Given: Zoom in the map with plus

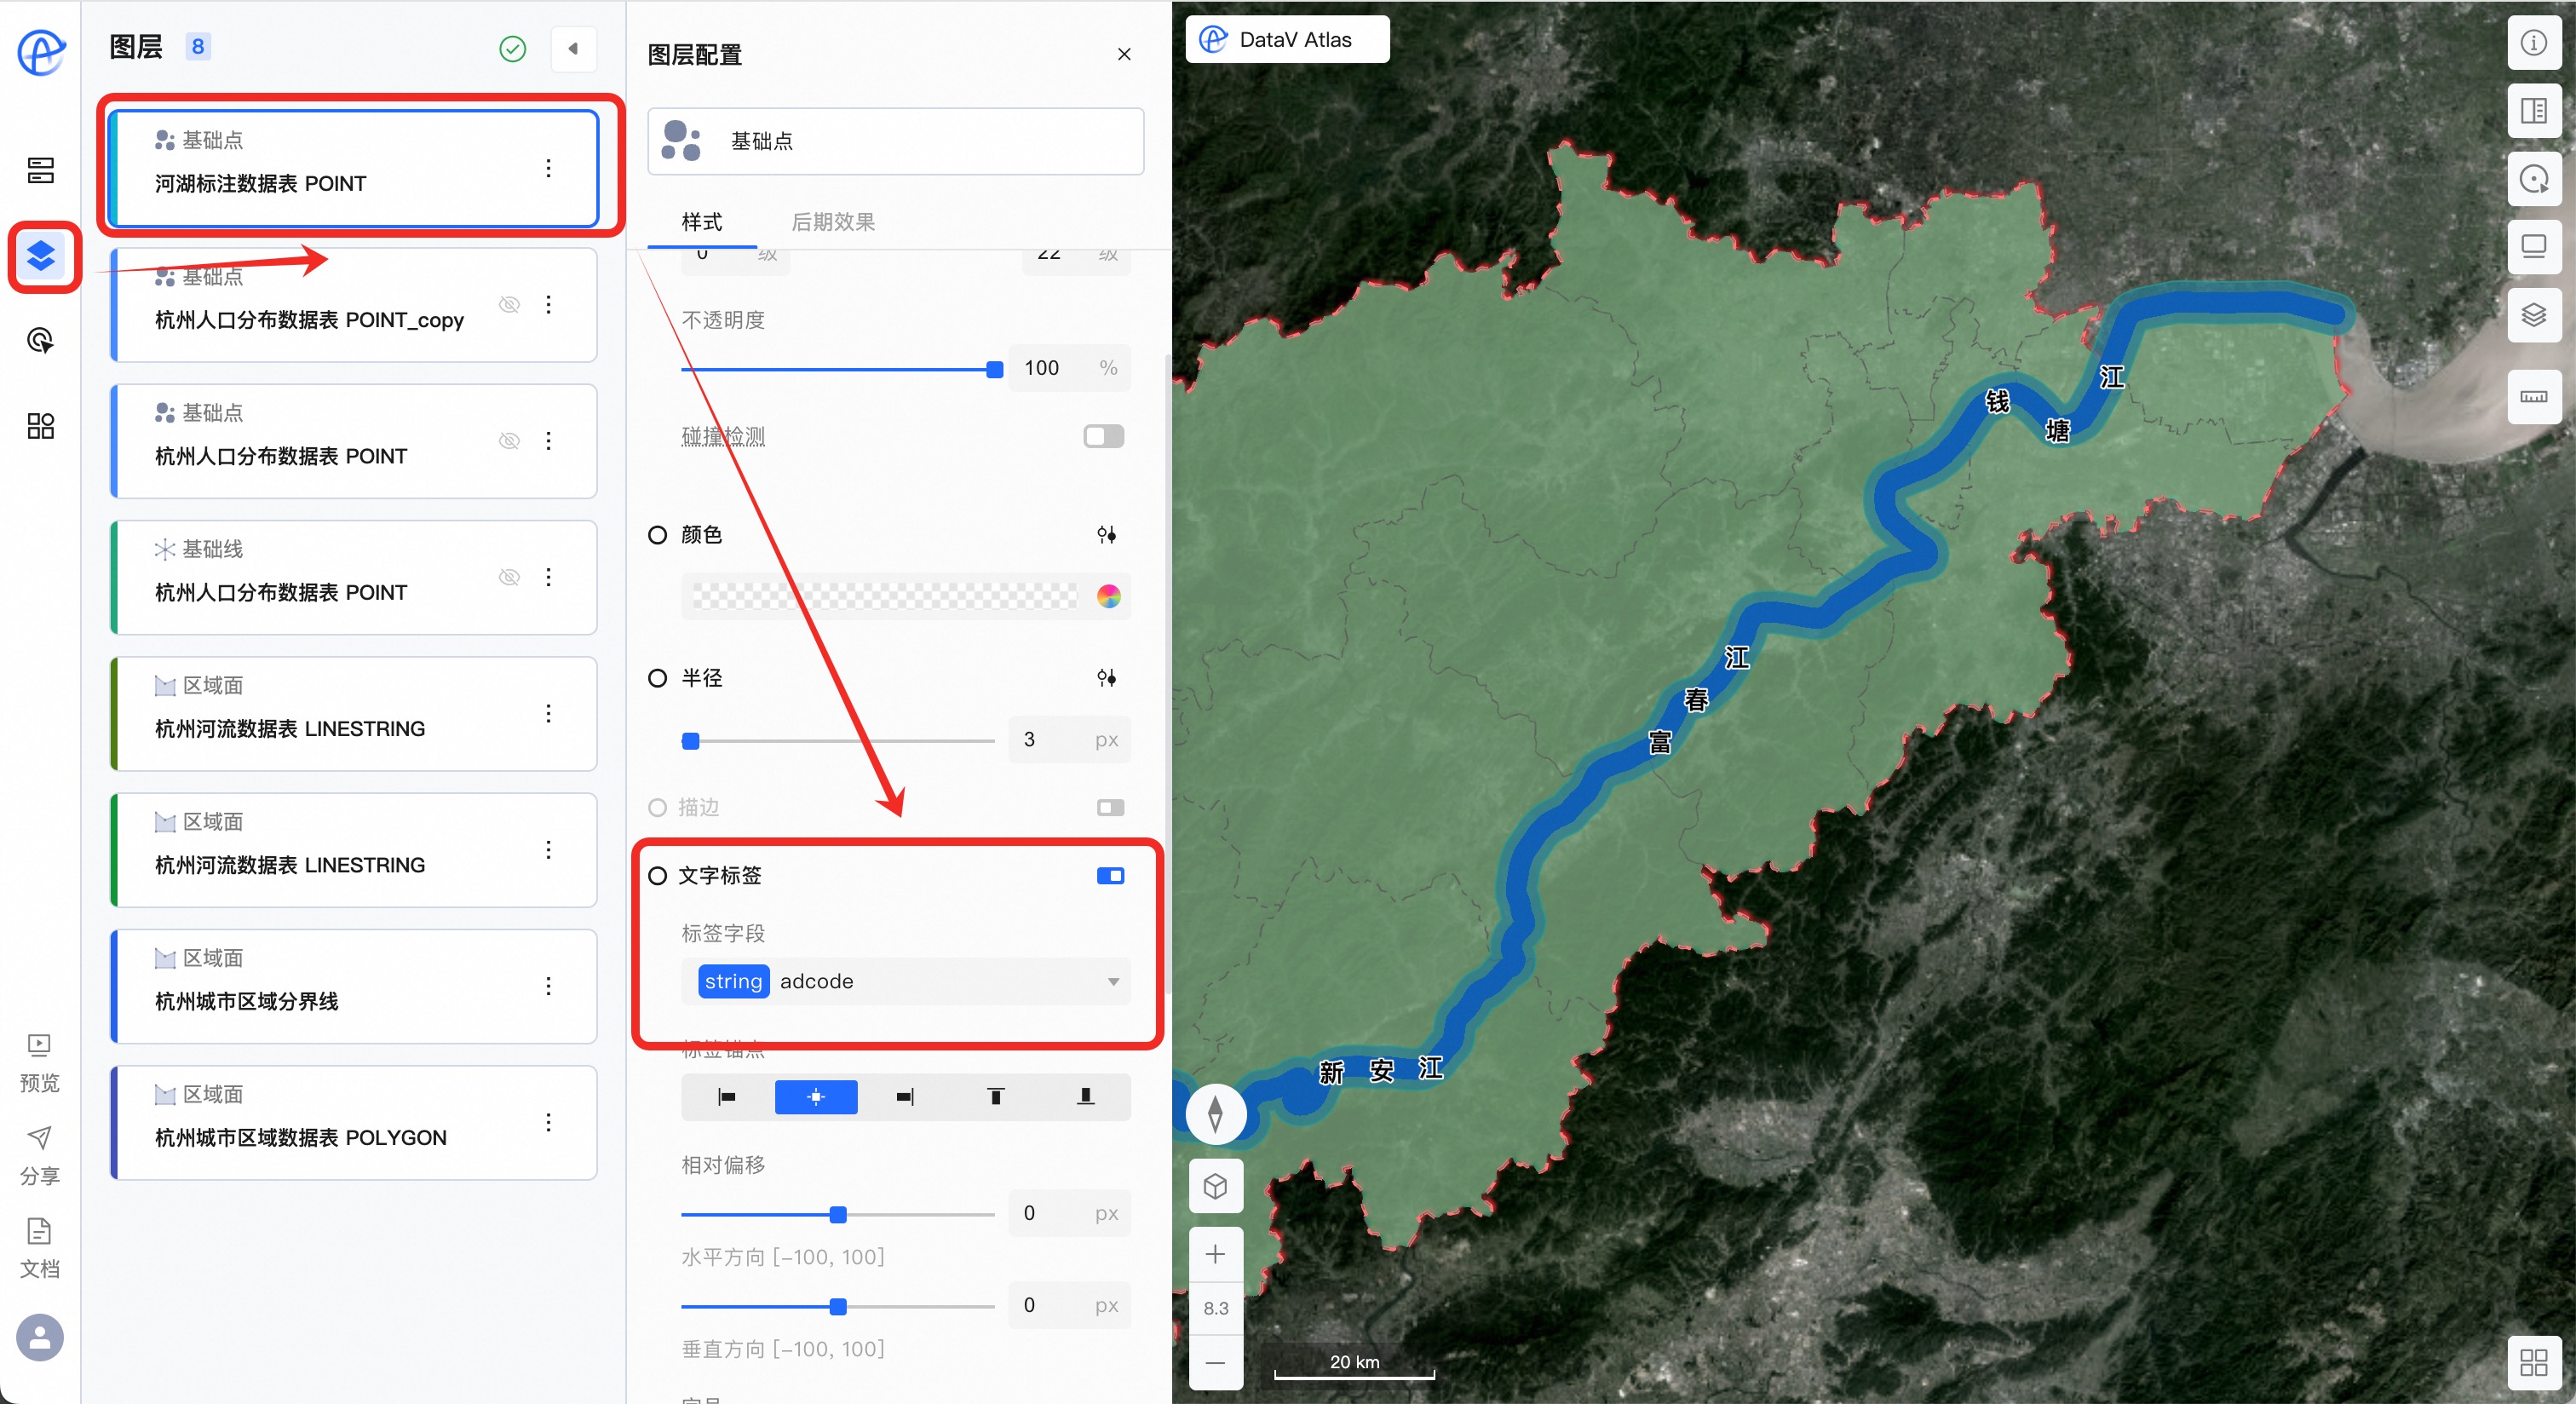Looking at the screenshot, I should click(1215, 1255).
